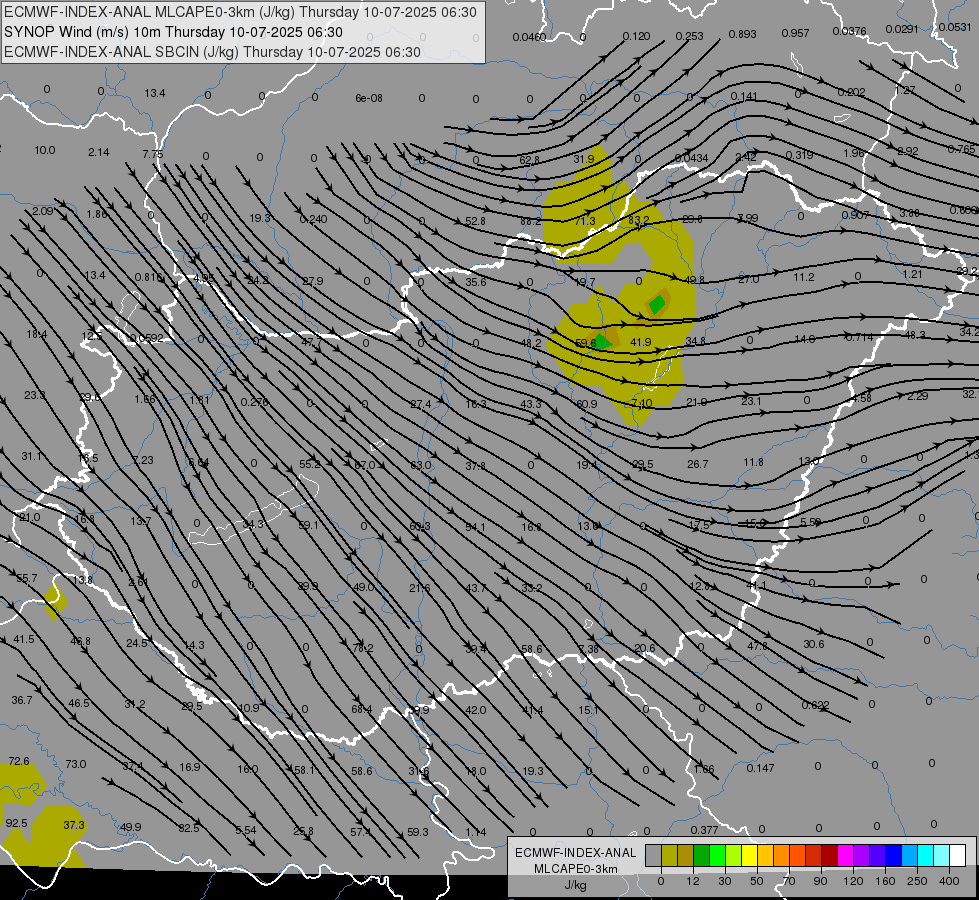
Task: Click the map value '82.5'
Action: tap(189, 828)
